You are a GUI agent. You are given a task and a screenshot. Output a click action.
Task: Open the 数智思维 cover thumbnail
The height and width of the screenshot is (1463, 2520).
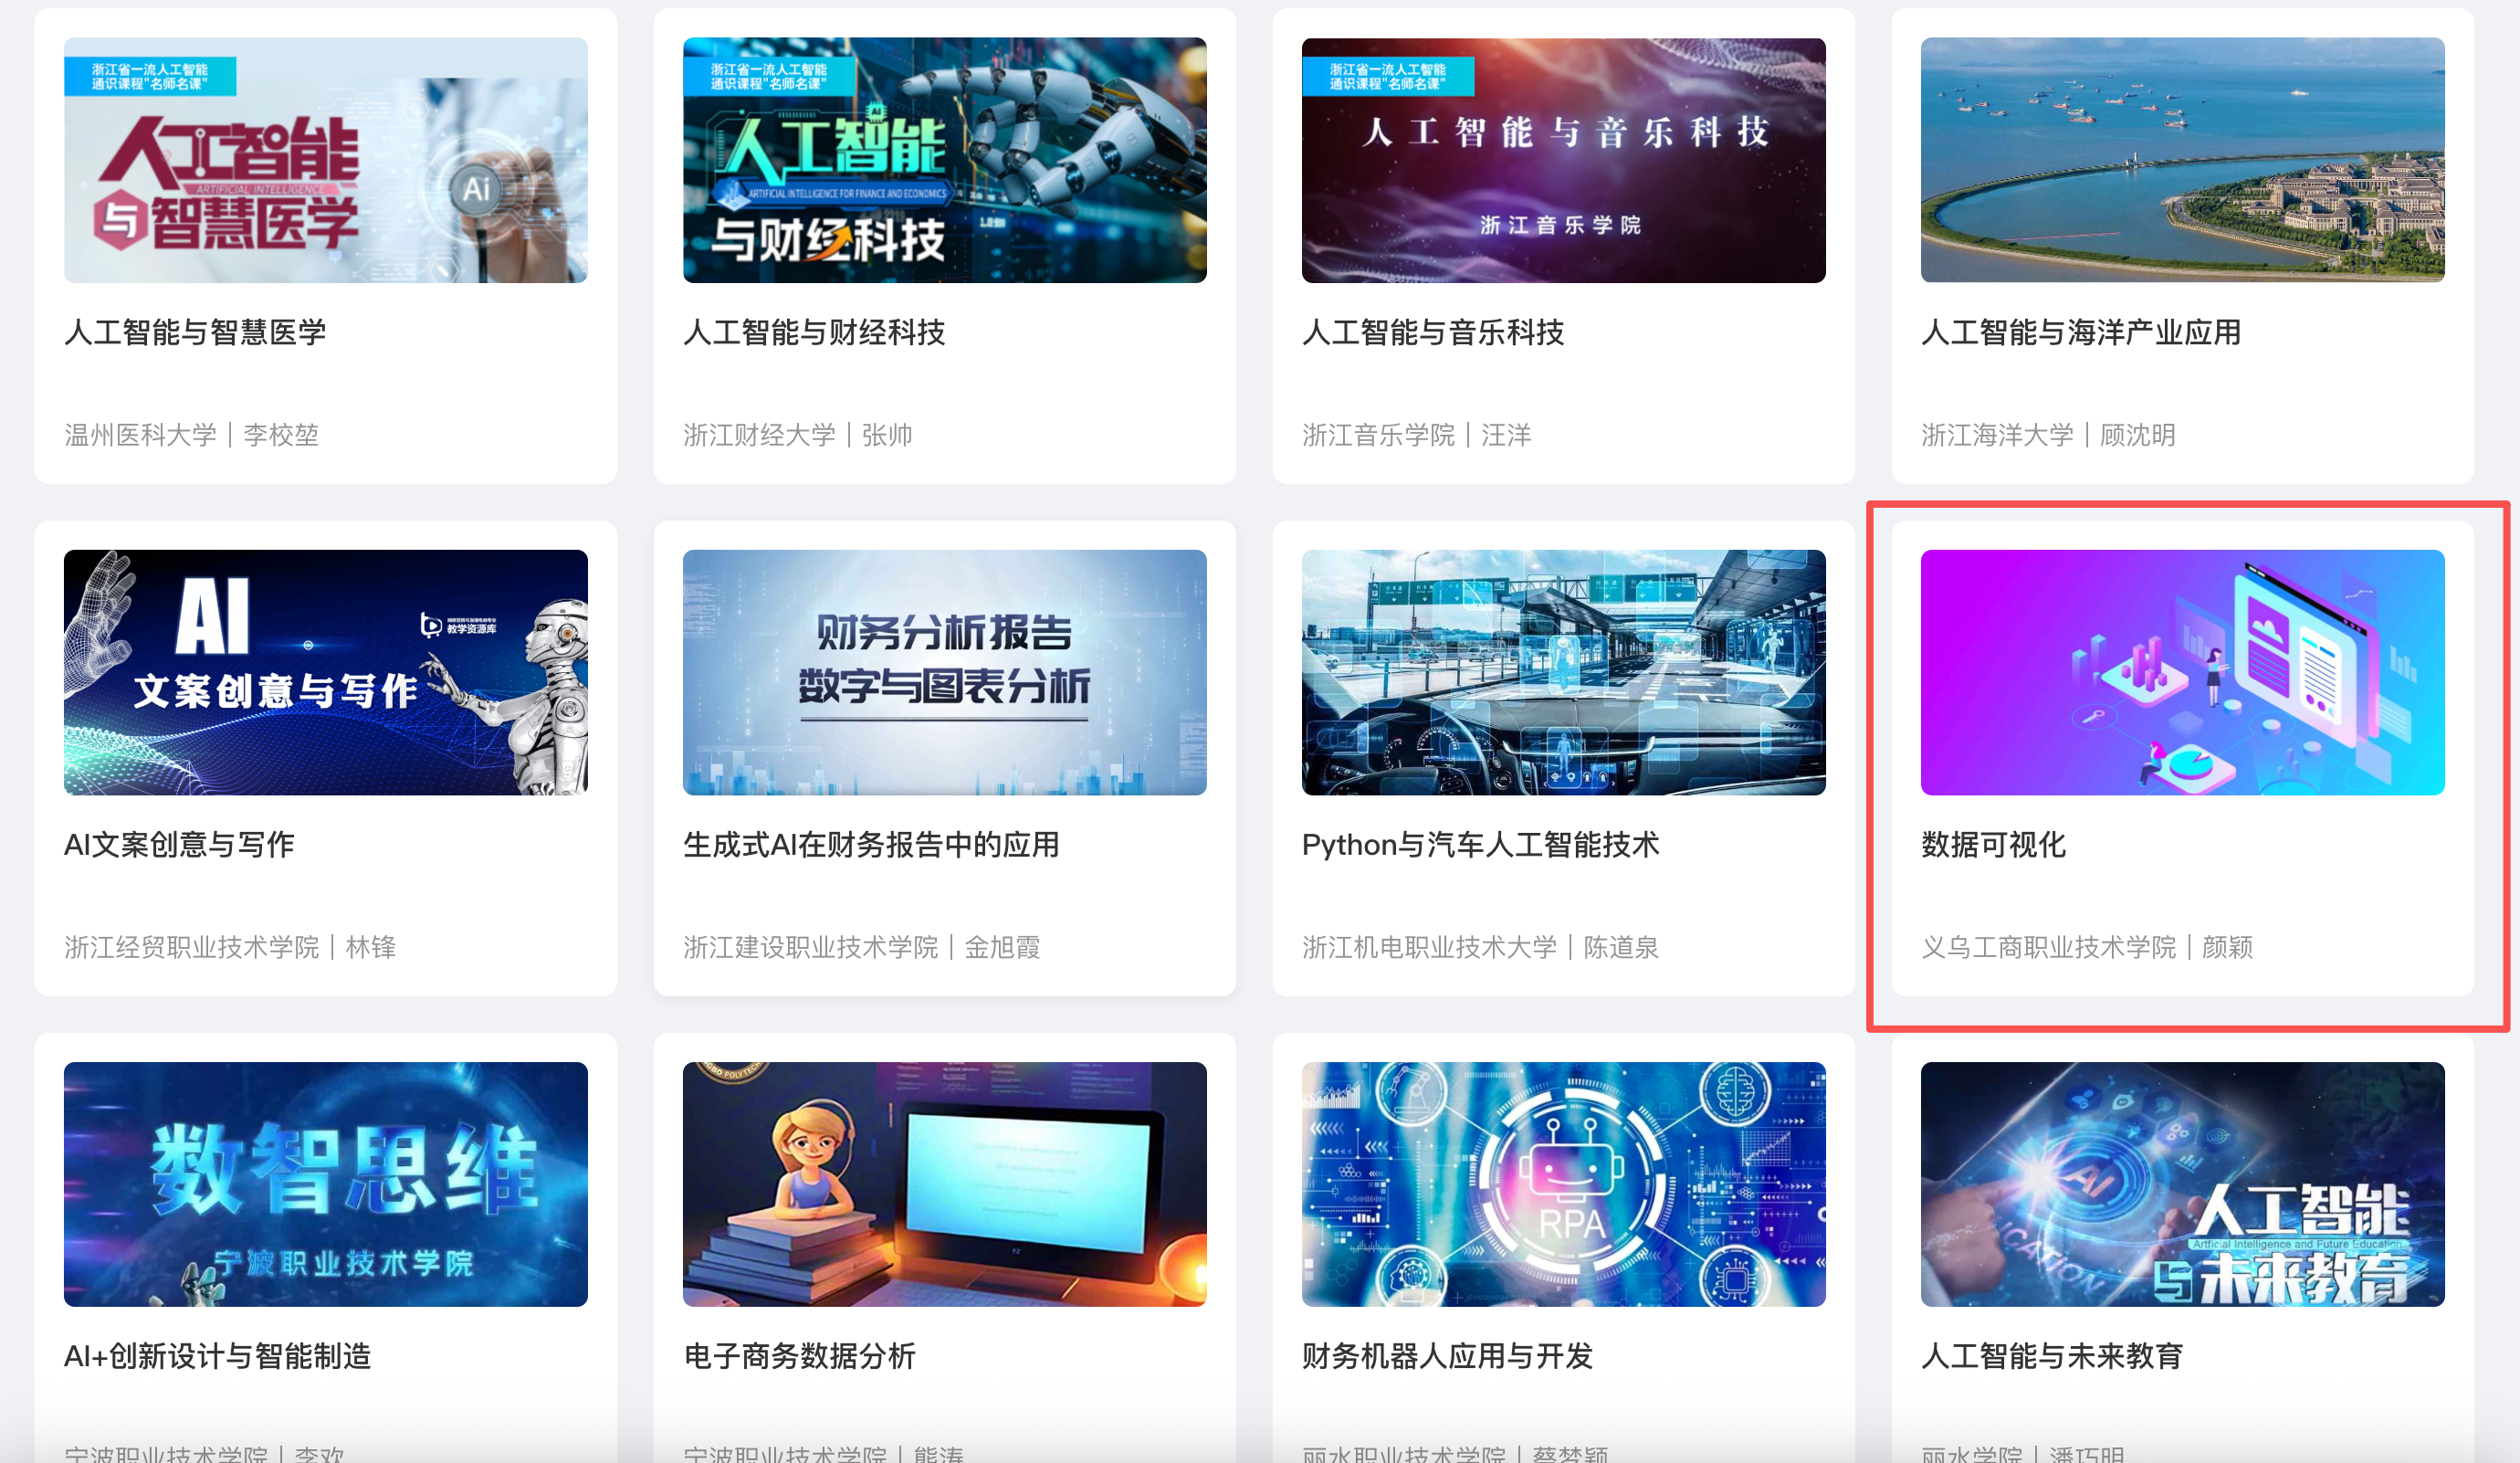point(325,1184)
